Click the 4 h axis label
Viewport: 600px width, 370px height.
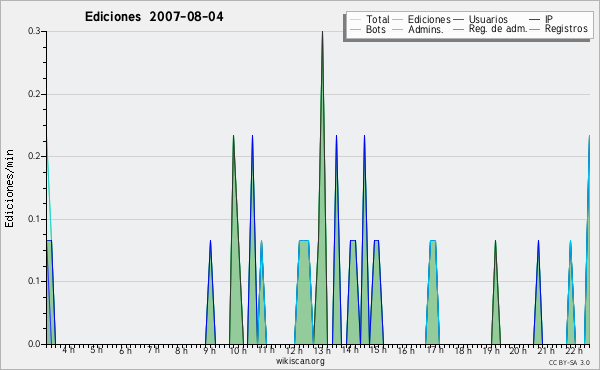(x=68, y=350)
